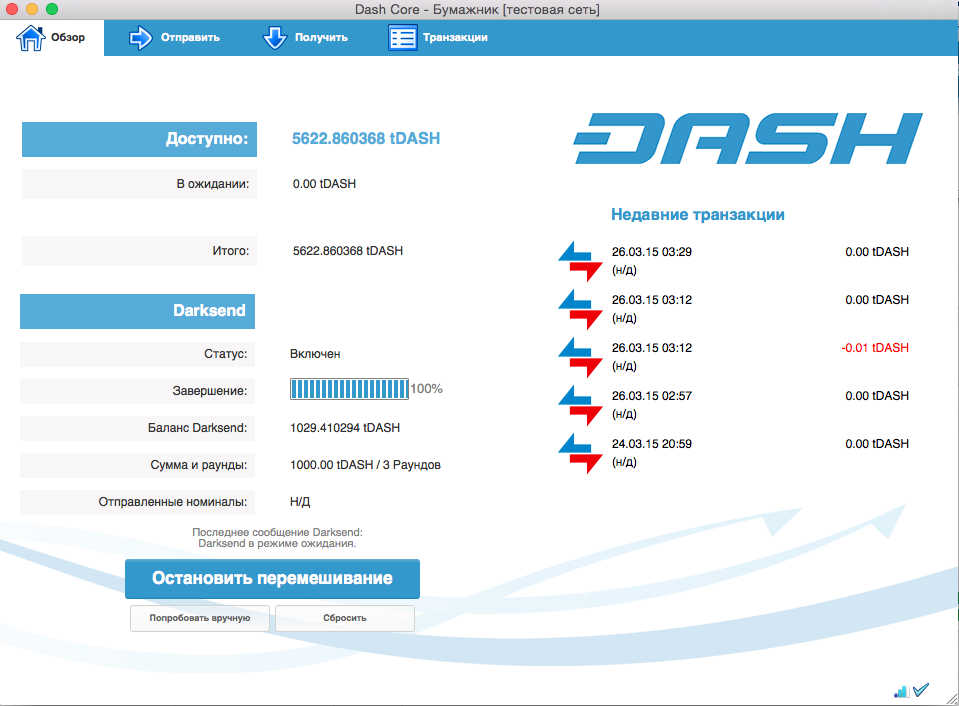Screen dimensions: 959x706
Task: Click 1000.00 tDASH / 3 Раундов value
Action: (x=365, y=465)
